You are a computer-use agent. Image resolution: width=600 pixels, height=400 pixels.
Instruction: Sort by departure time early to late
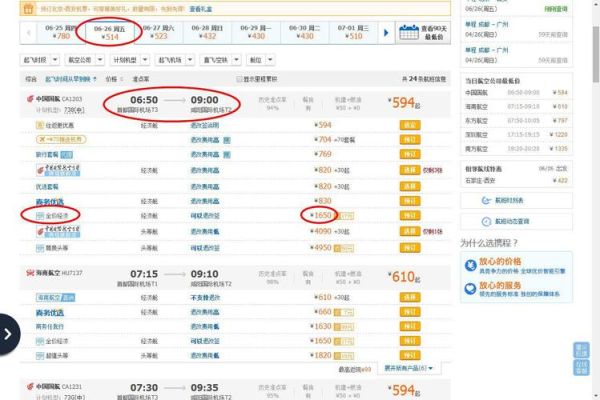pos(71,79)
